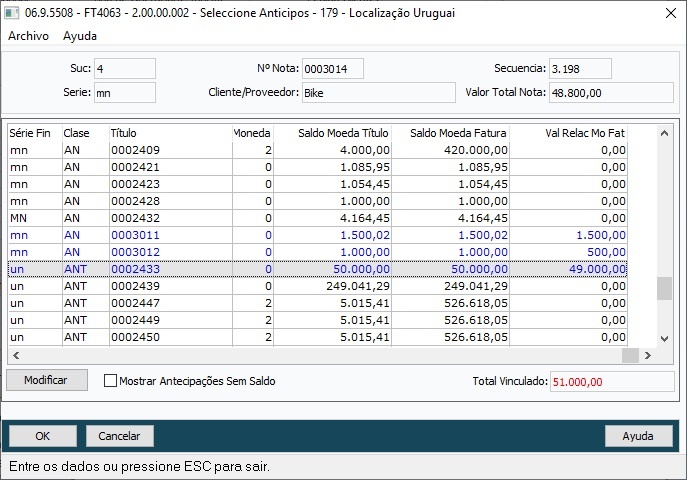Screen dimensions: 687x480
Task: Enable Mostrar Antecipações Sem Saldo checkbox
Action: click(x=110, y=381)
